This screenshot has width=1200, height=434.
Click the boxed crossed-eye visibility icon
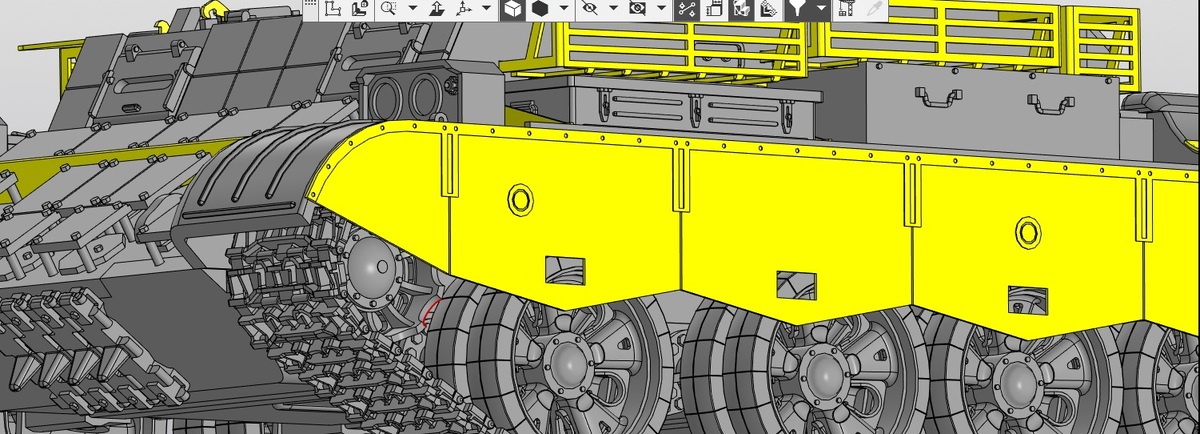(637, 9)
